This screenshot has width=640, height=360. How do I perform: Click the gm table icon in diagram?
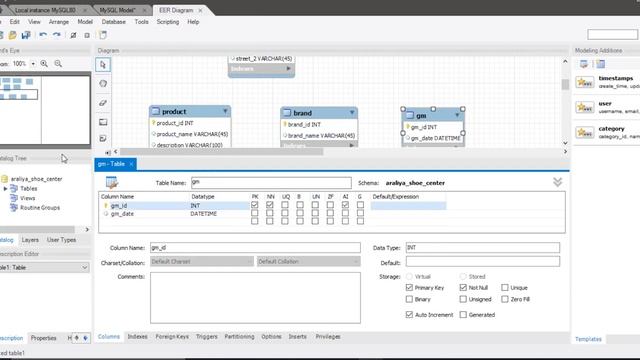(410, 116)
